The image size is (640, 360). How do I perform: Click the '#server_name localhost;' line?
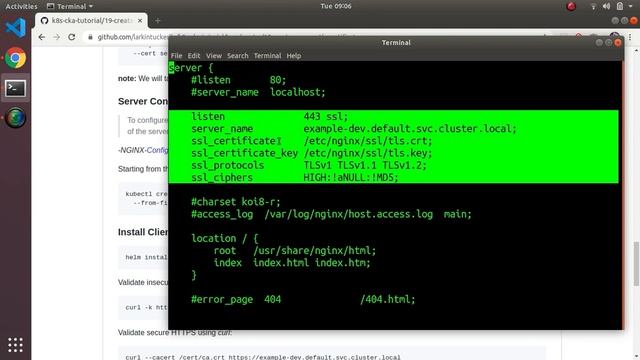pos(258,92)
